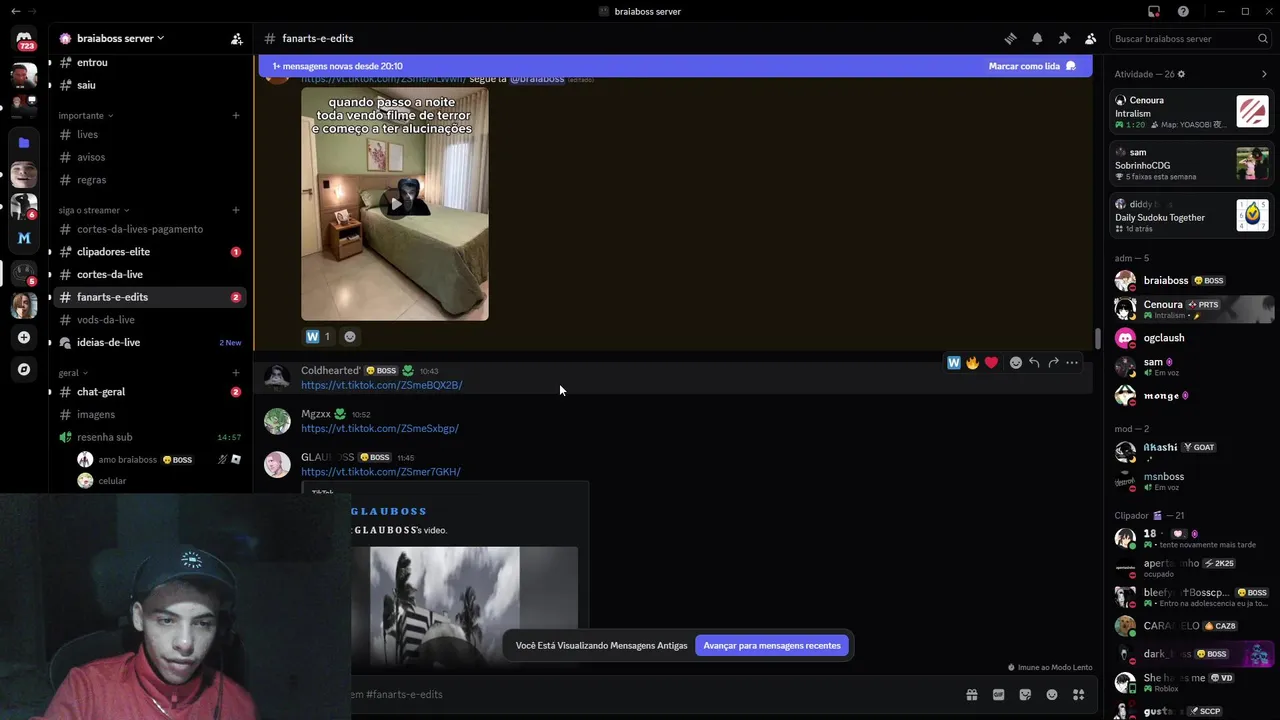Open the Threads icon in channel header
Image resolution: width=1280 pixels, height=720 pixels.
(1010, 38)
